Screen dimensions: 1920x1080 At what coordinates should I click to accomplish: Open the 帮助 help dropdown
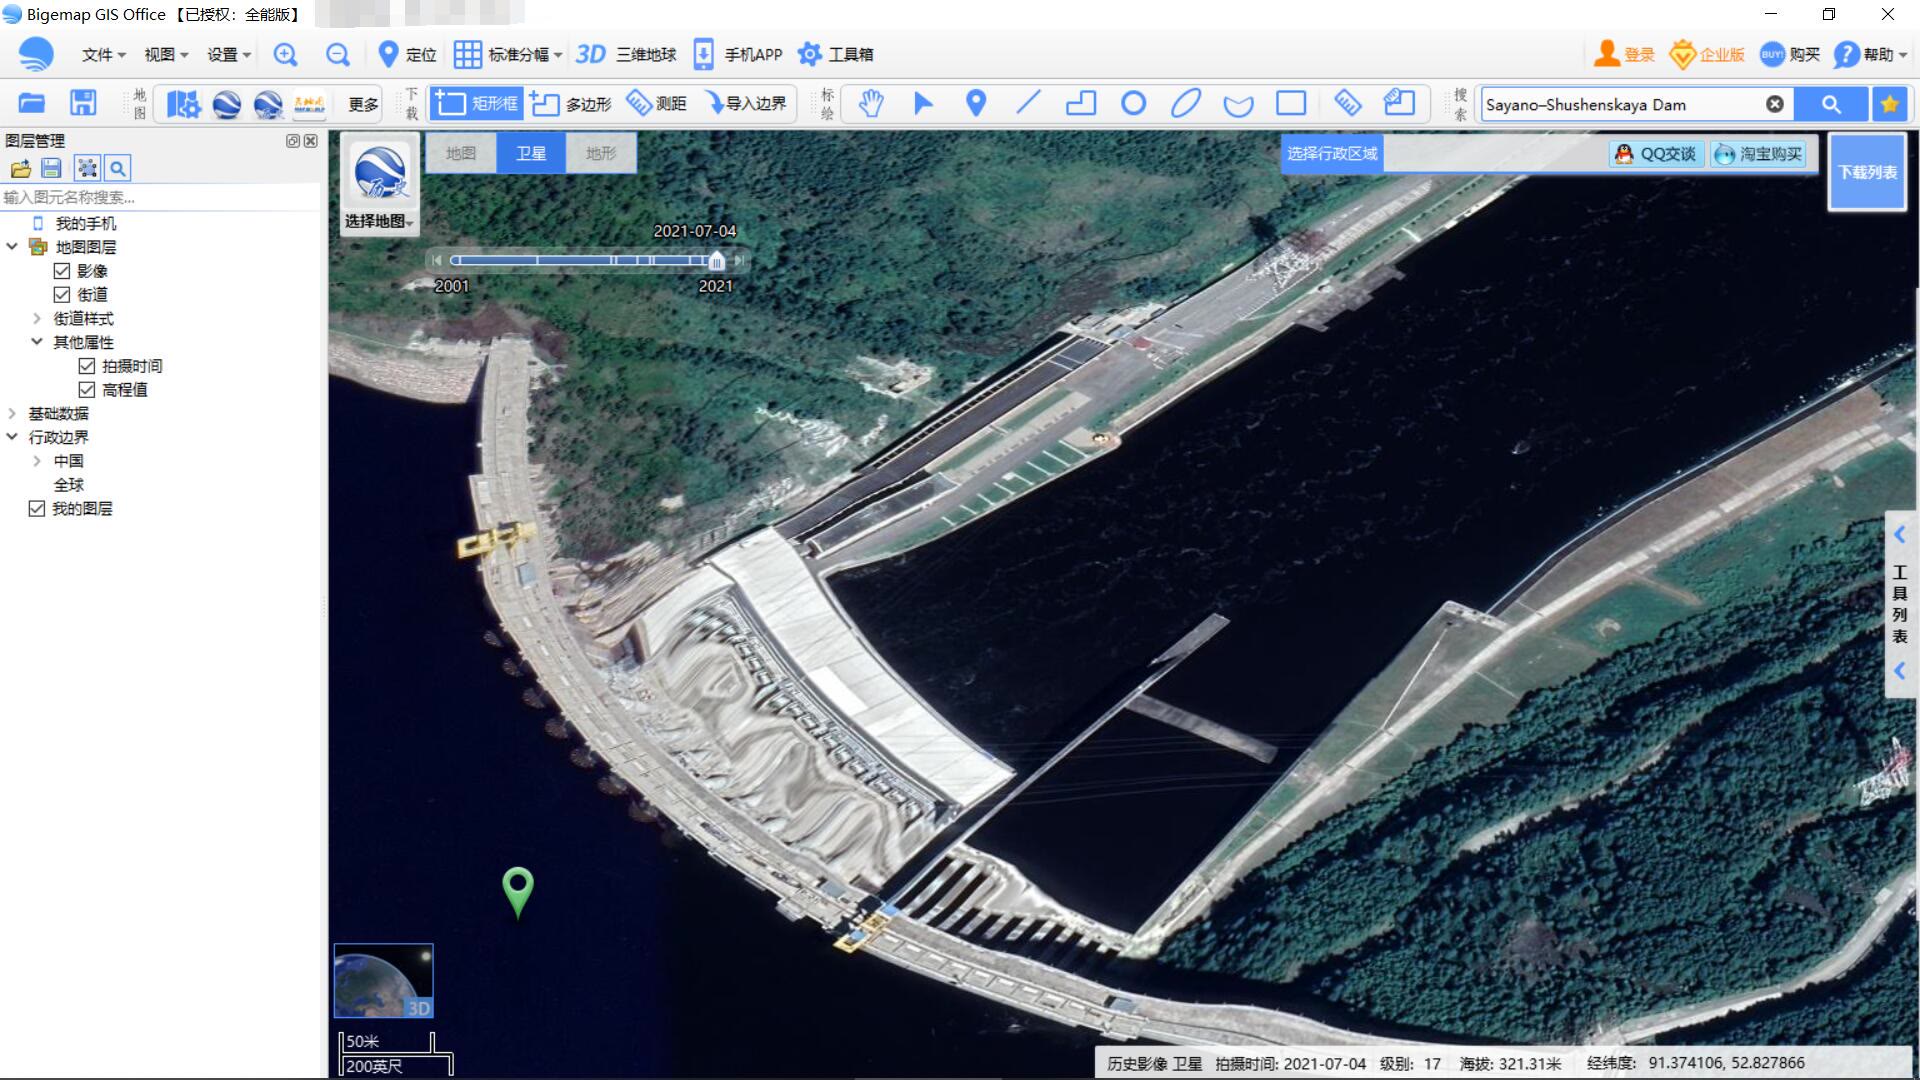(1870, 55)
